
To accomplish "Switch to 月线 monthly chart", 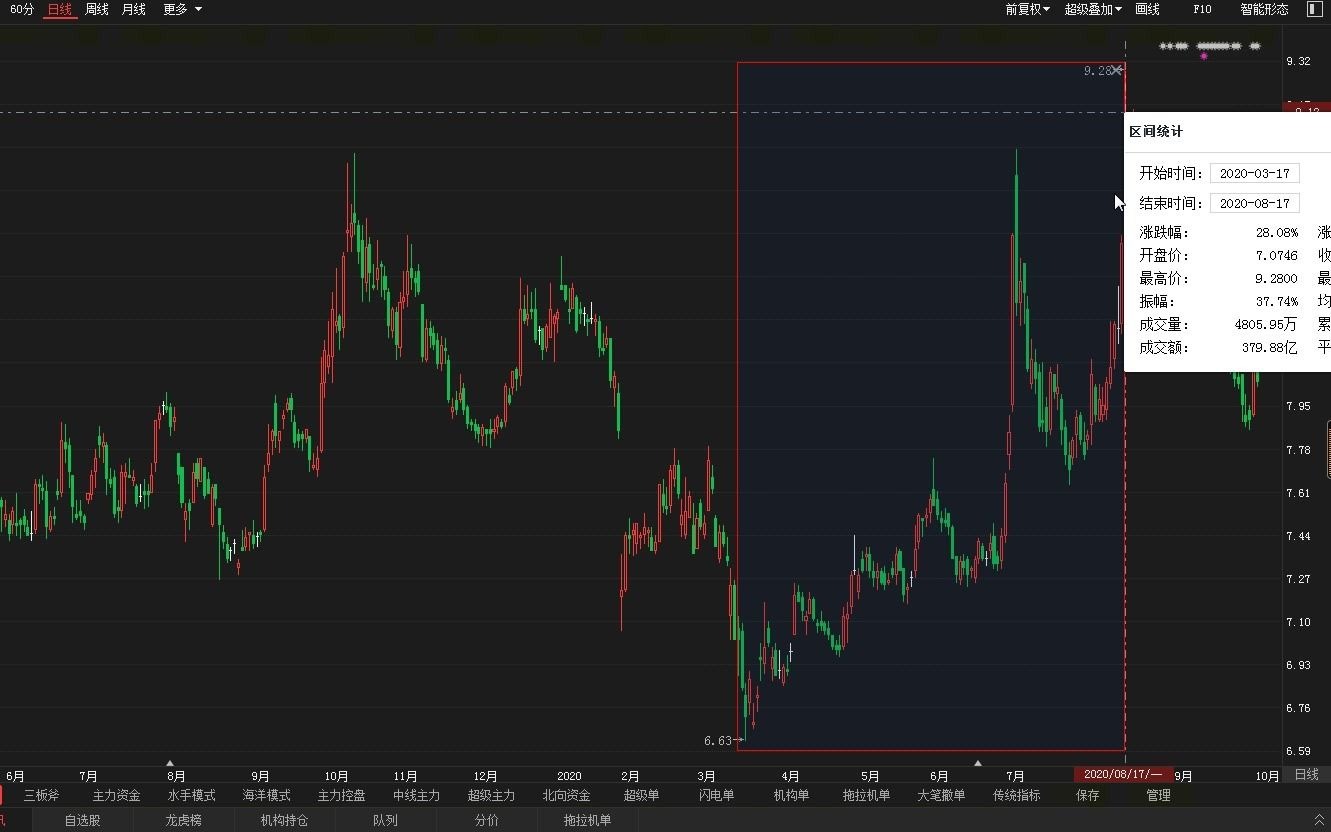I will coord(133,9).
